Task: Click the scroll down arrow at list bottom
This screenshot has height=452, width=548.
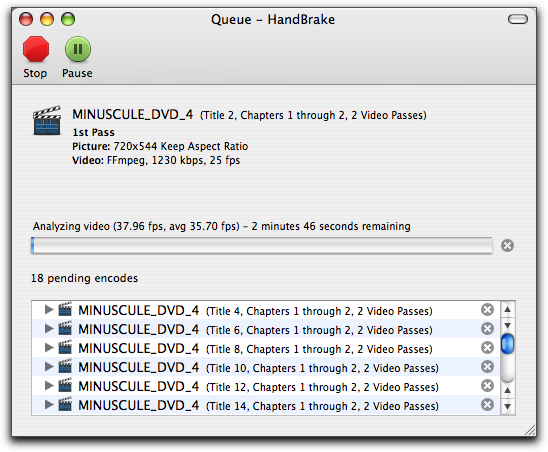Action: (507, 407)
